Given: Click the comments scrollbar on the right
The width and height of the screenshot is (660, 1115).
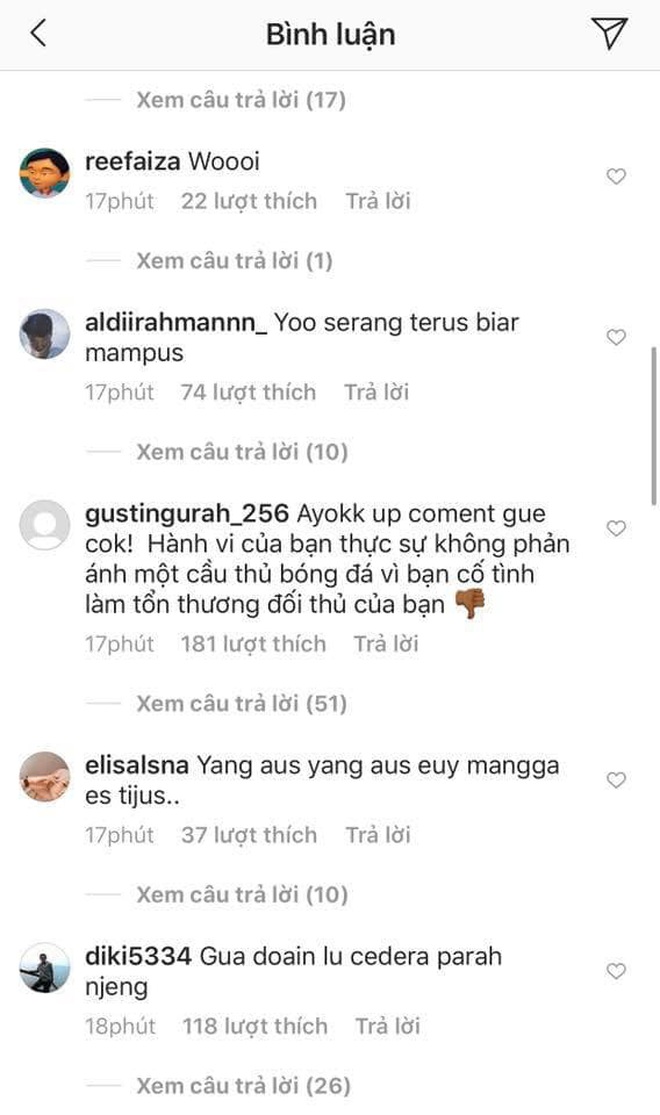Looking at the screenshot, I should click(654, 427).
